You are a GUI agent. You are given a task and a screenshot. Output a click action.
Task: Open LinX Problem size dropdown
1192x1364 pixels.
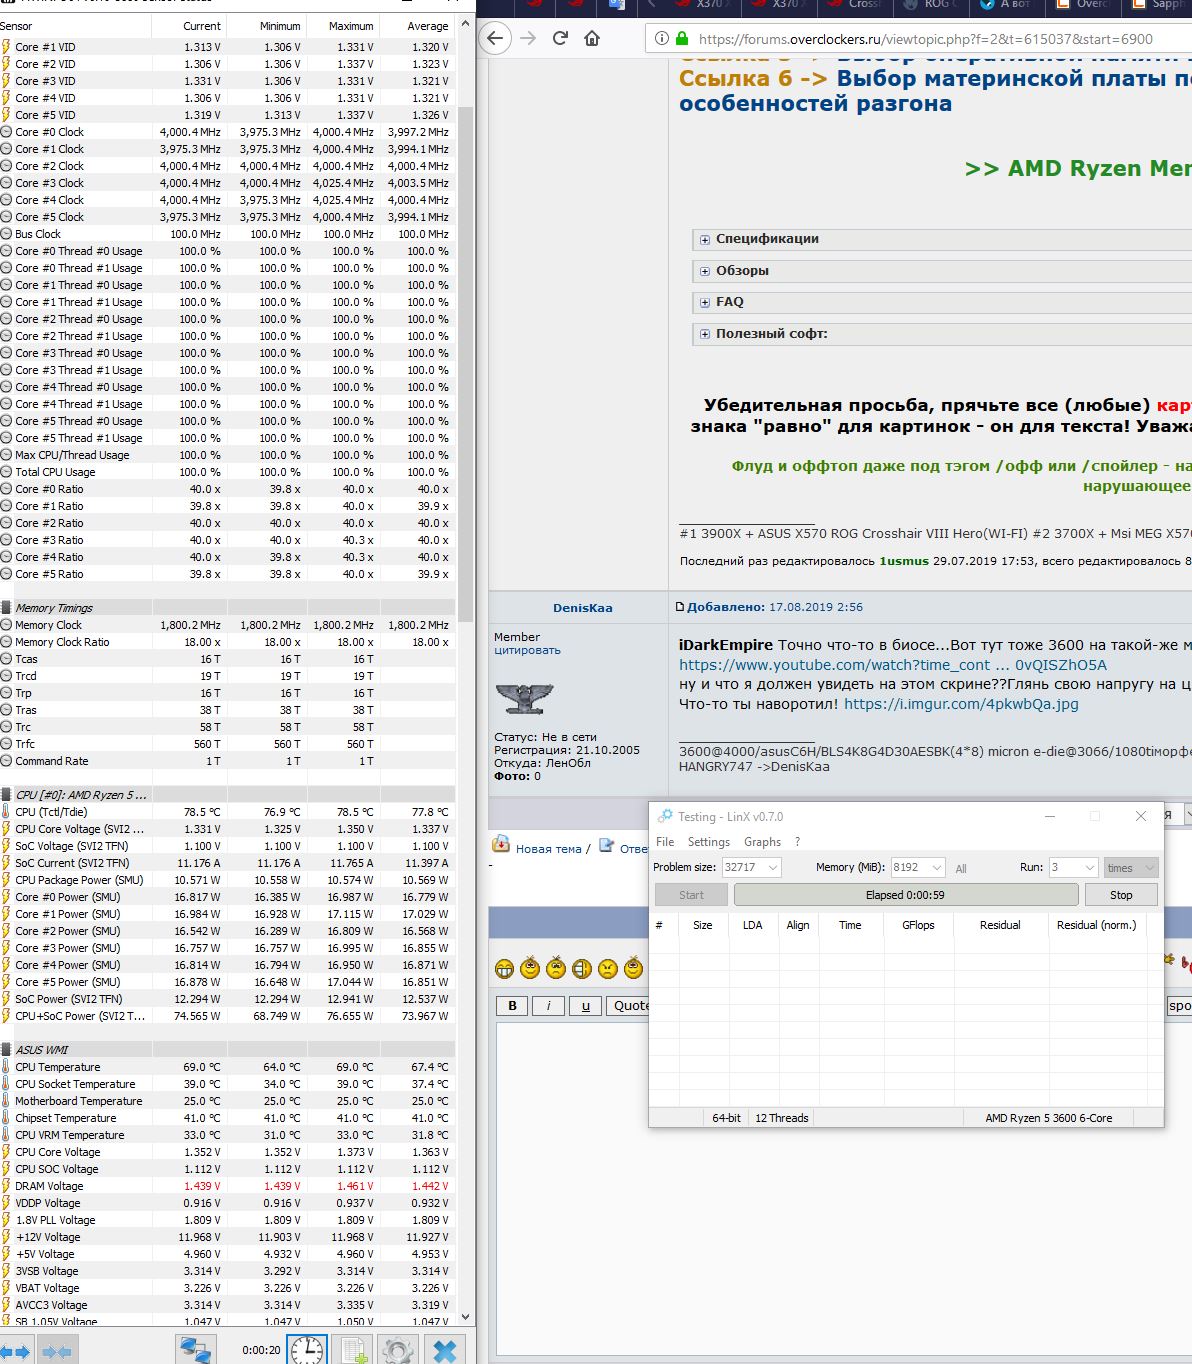pyautogui.click(x=772, y=868)
